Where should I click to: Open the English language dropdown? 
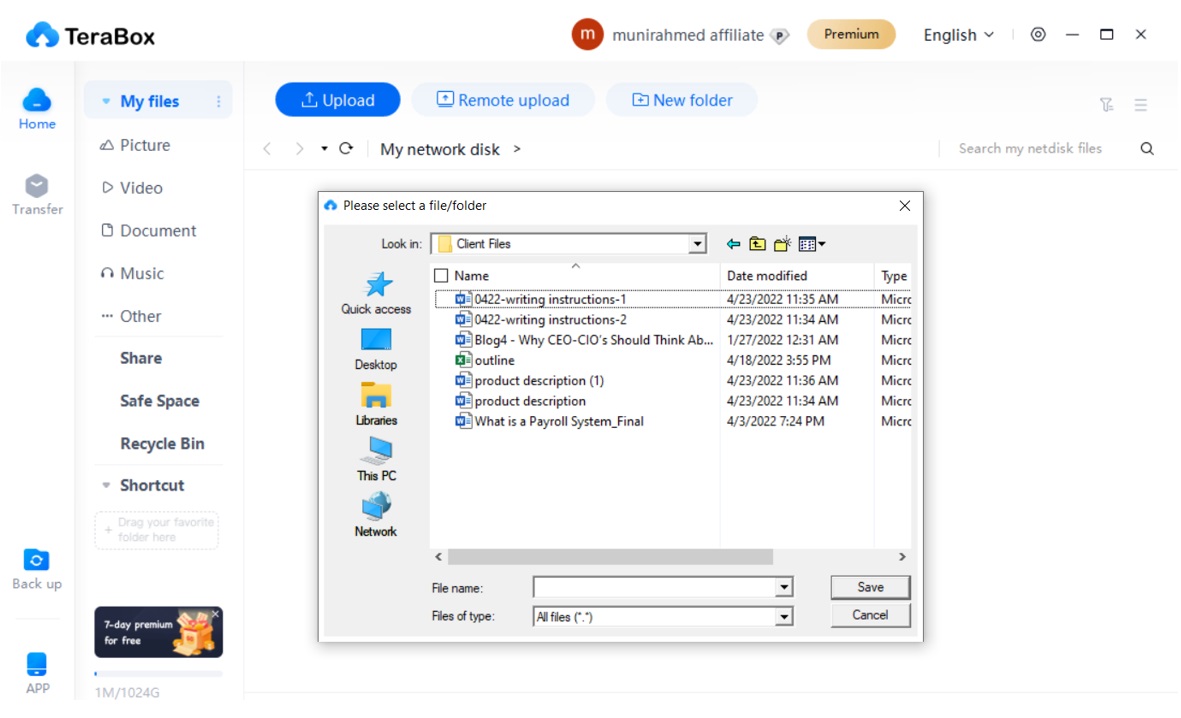[x=958, y=35]
